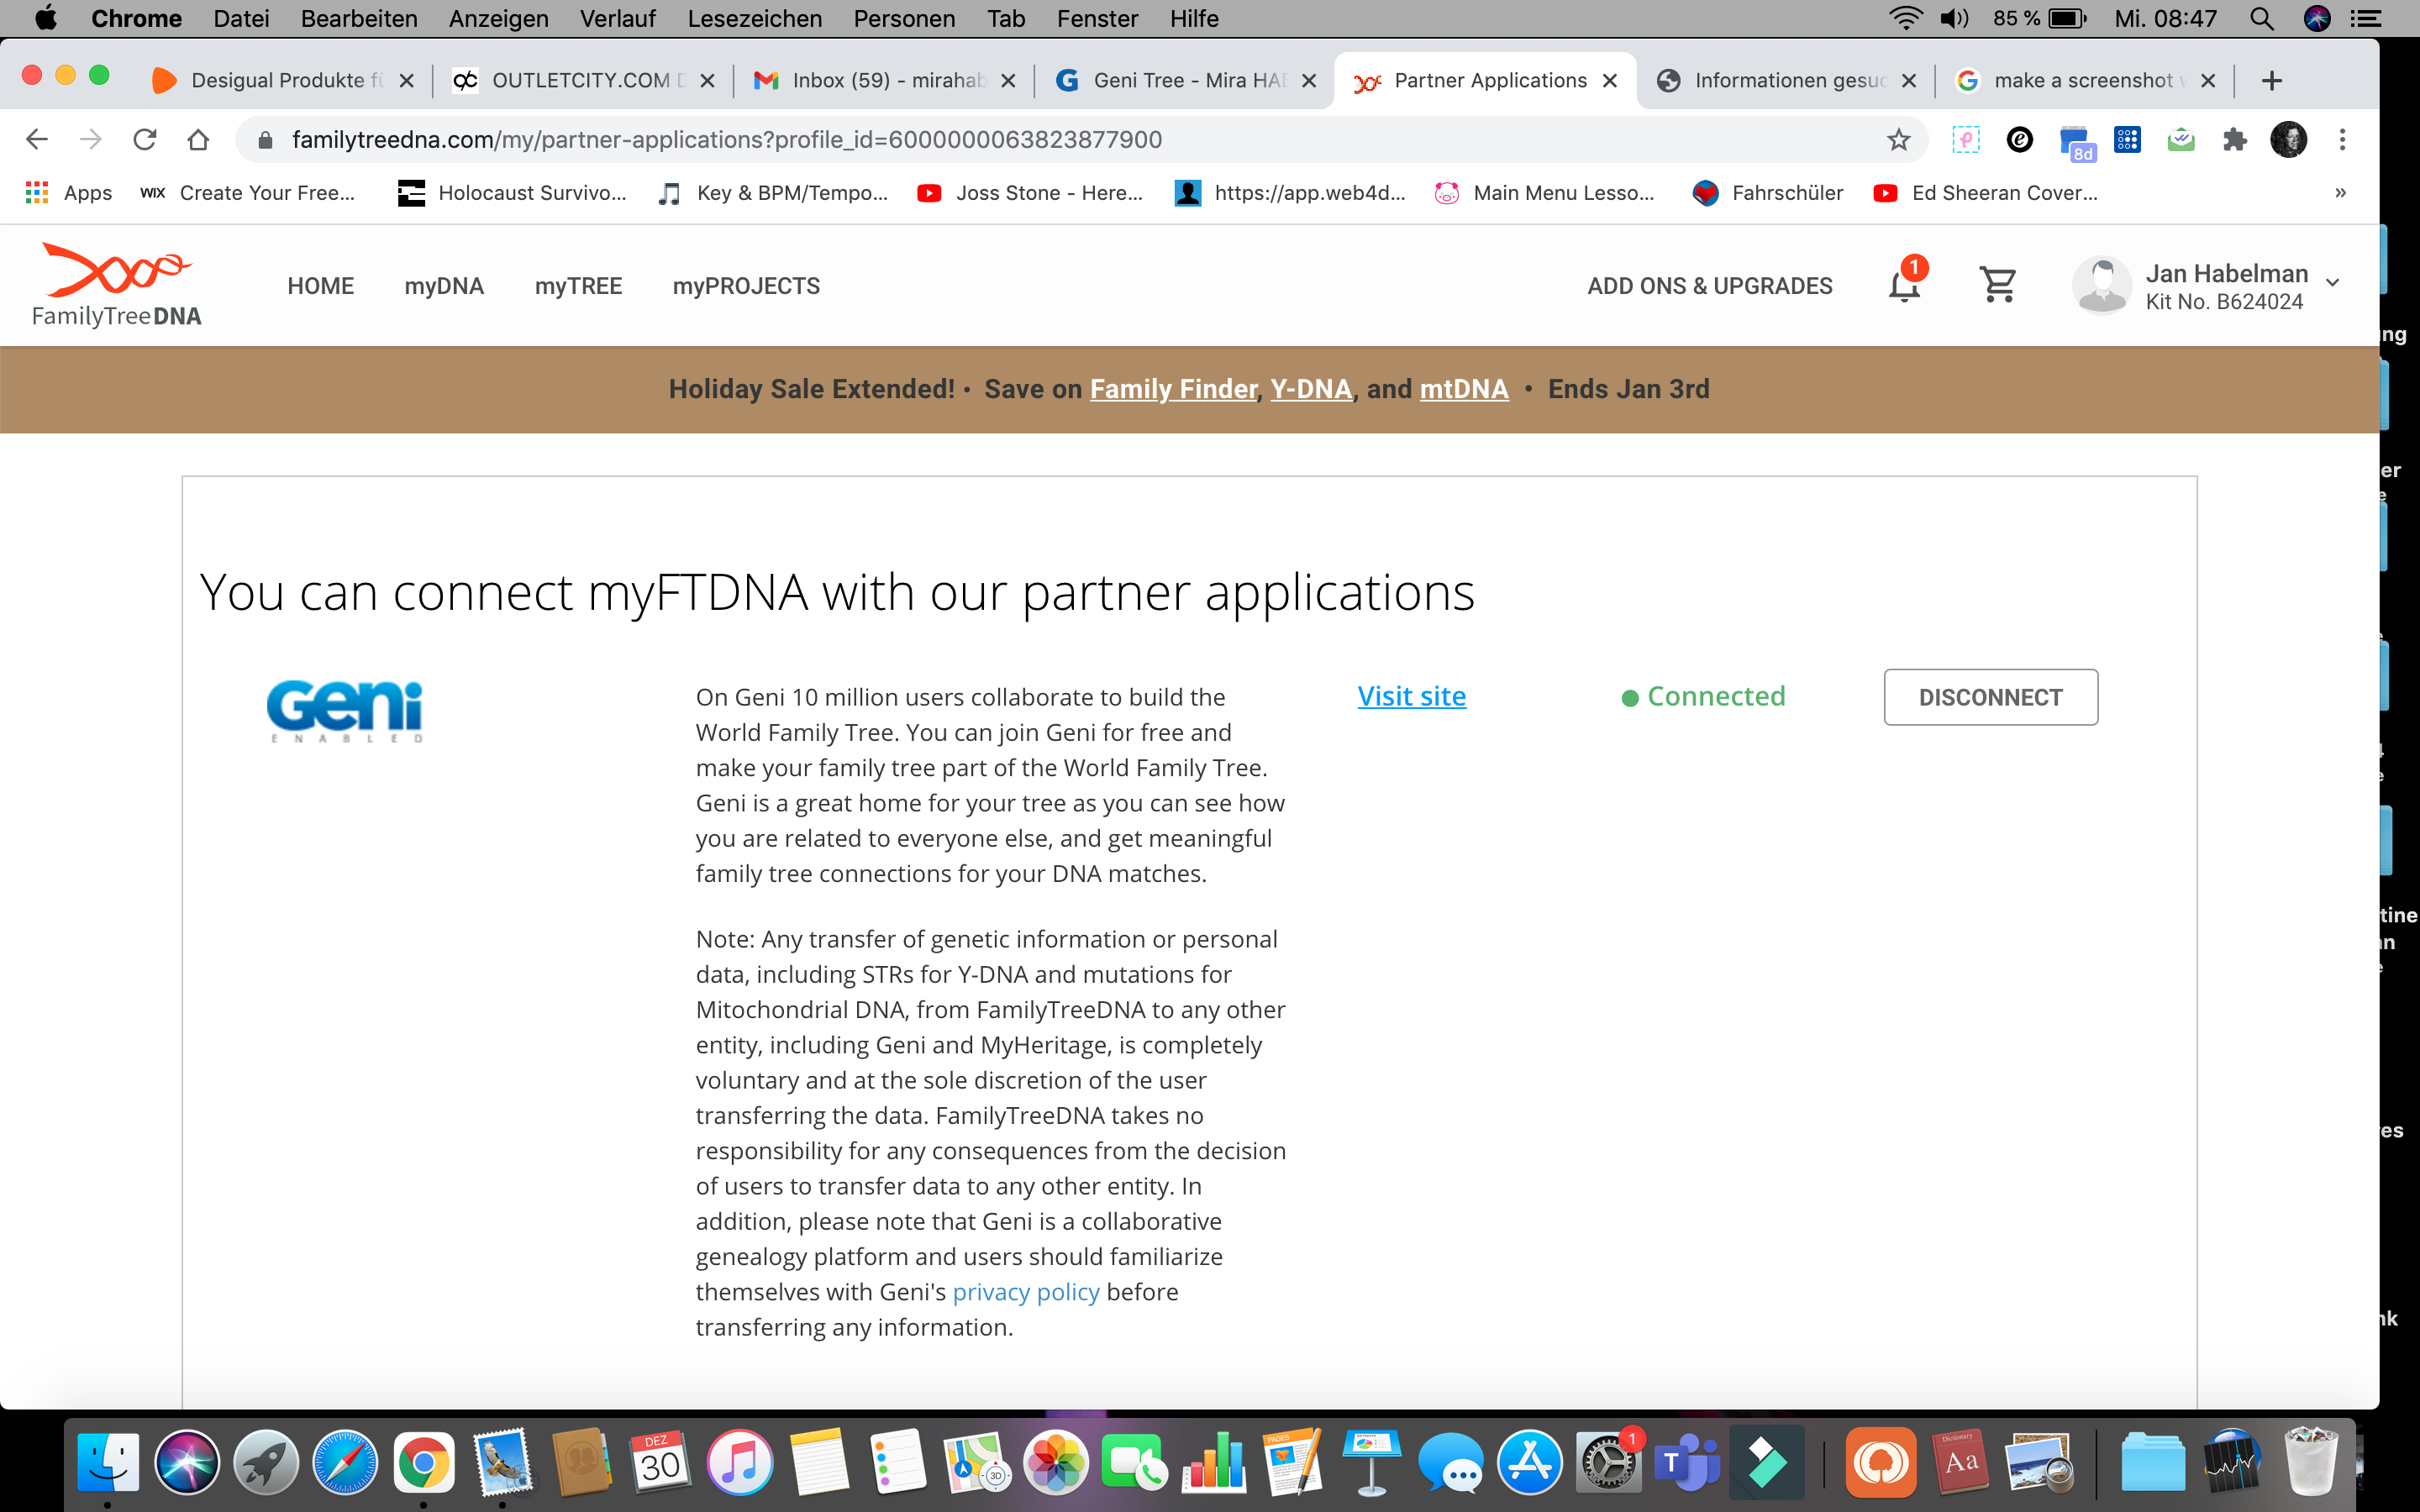2420x1512 pixels.
Task: Open Chrome extensions puzzle icon
Action: [2234, 140]
